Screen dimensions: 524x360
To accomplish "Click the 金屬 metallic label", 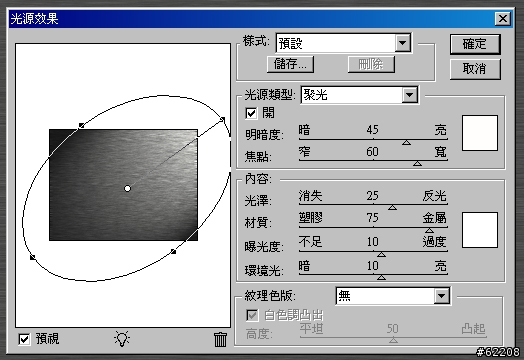I will [434, 218].
